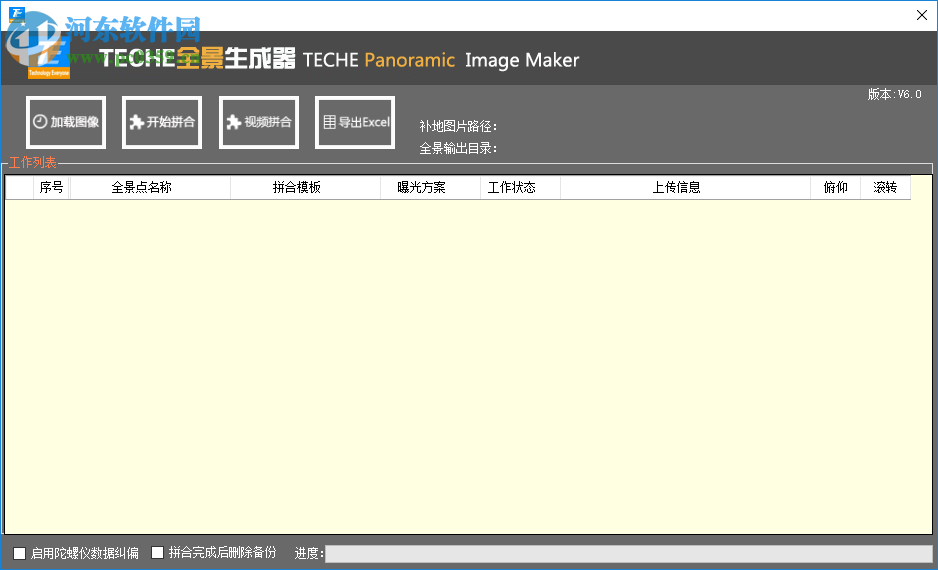Click 全景输出目录 label

[458, 148]
